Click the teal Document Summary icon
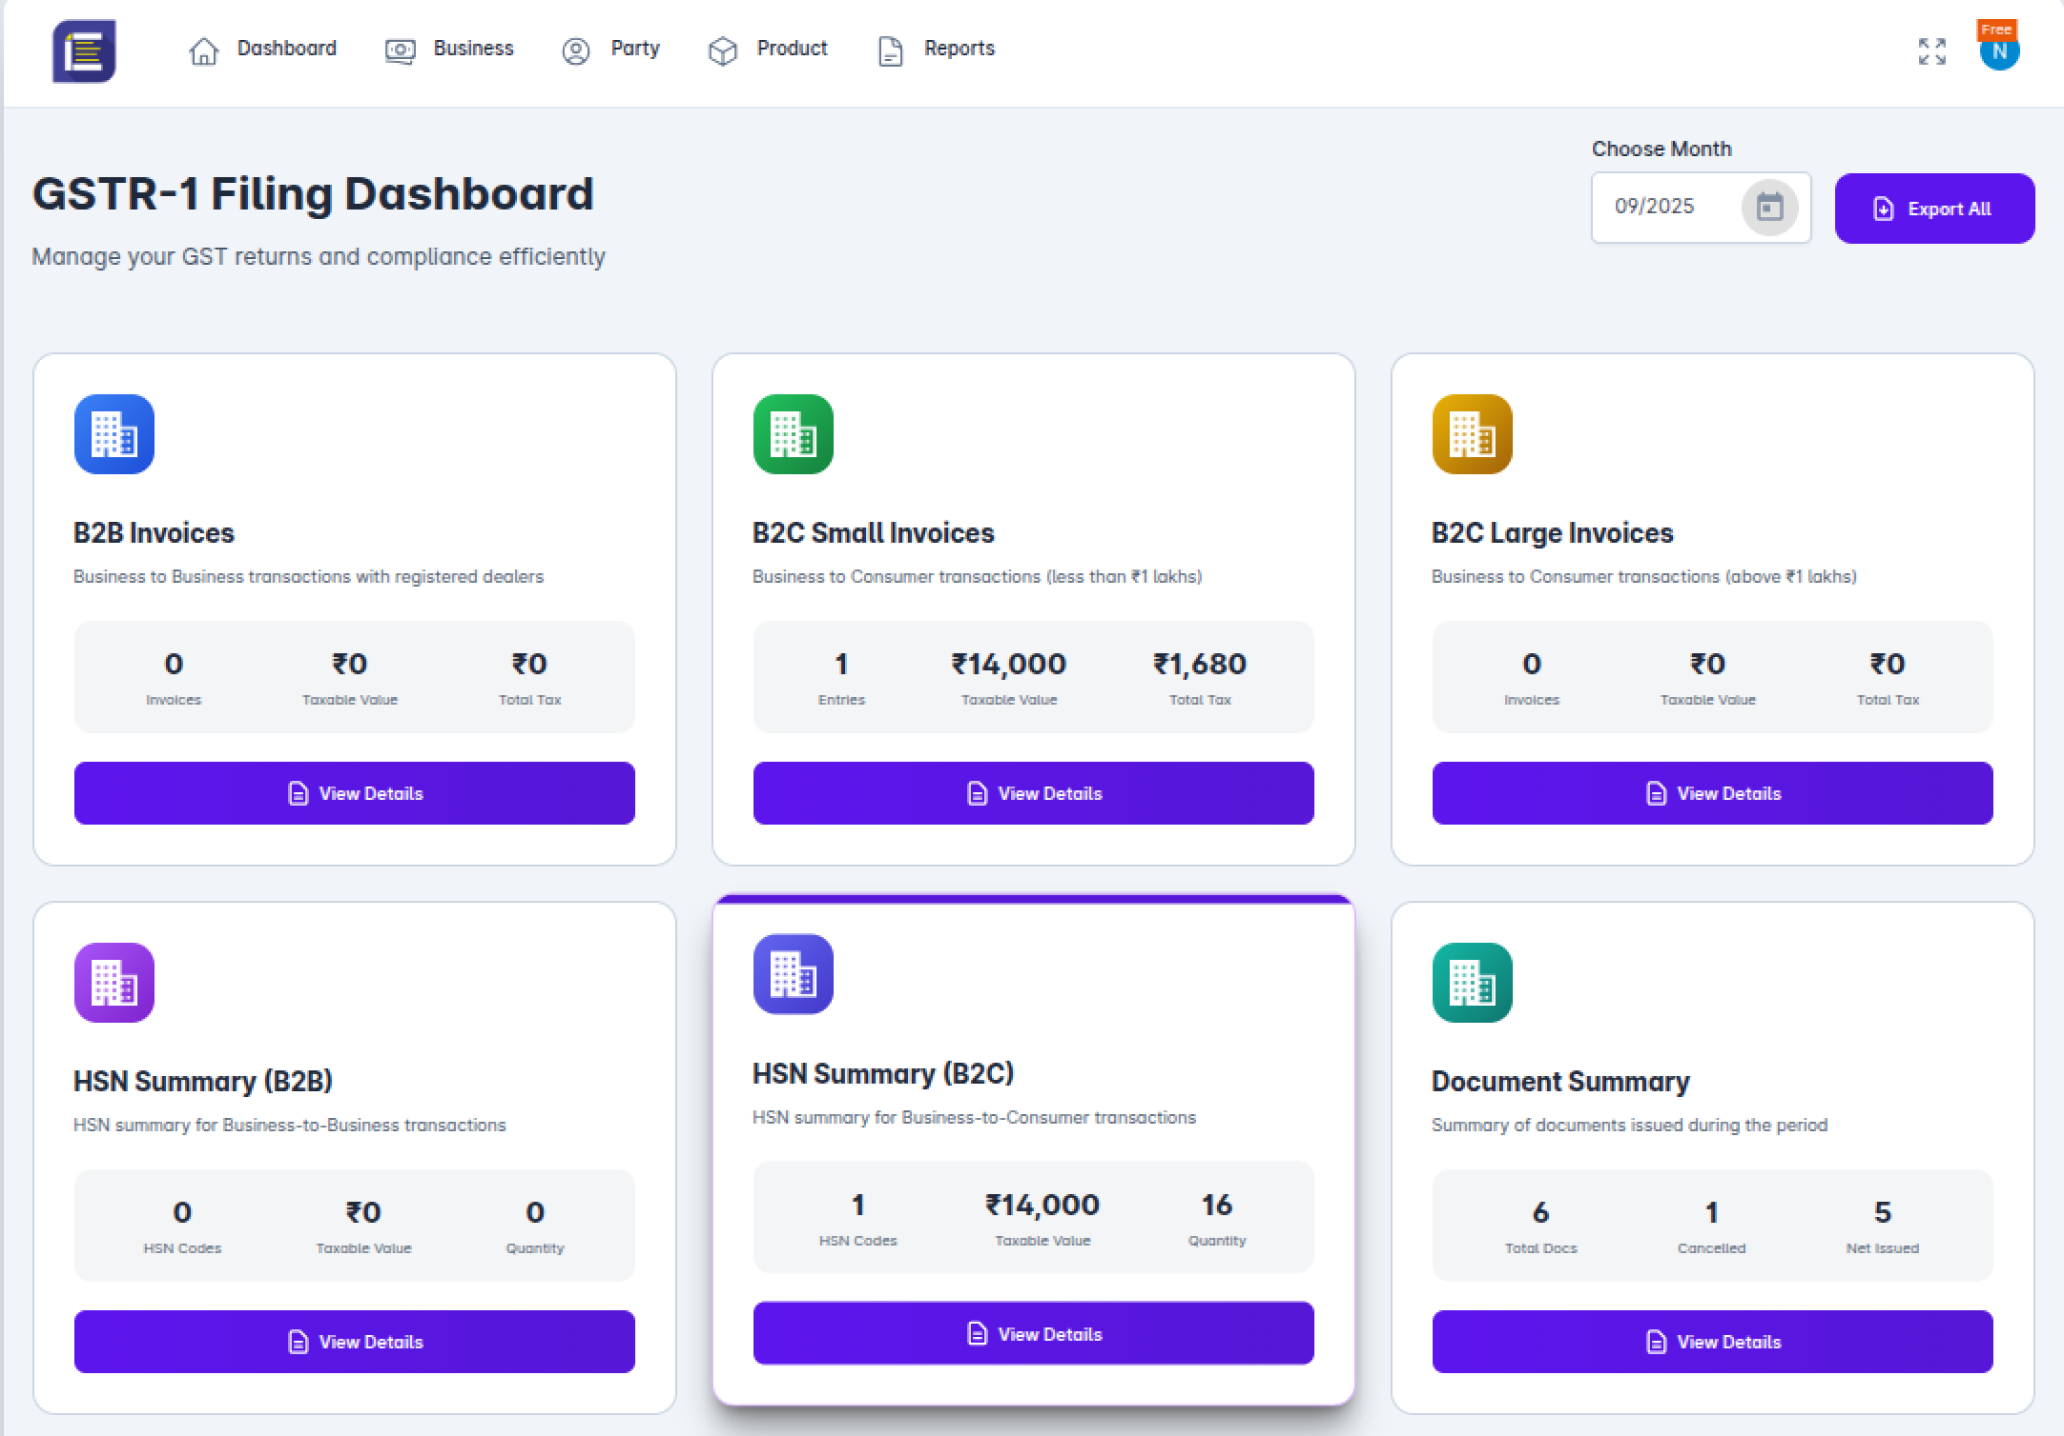 pos(1472,982)
